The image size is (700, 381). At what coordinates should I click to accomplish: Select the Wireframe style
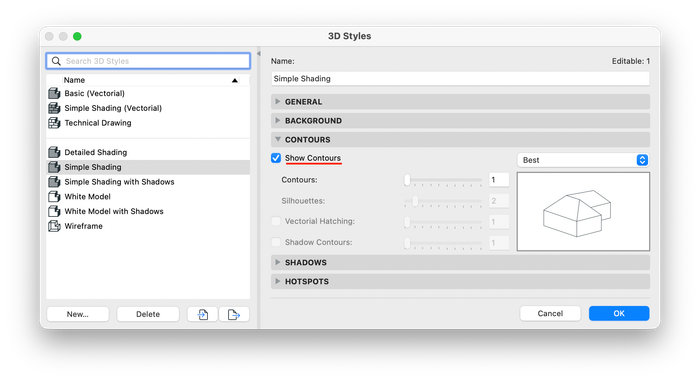point(148,226)
